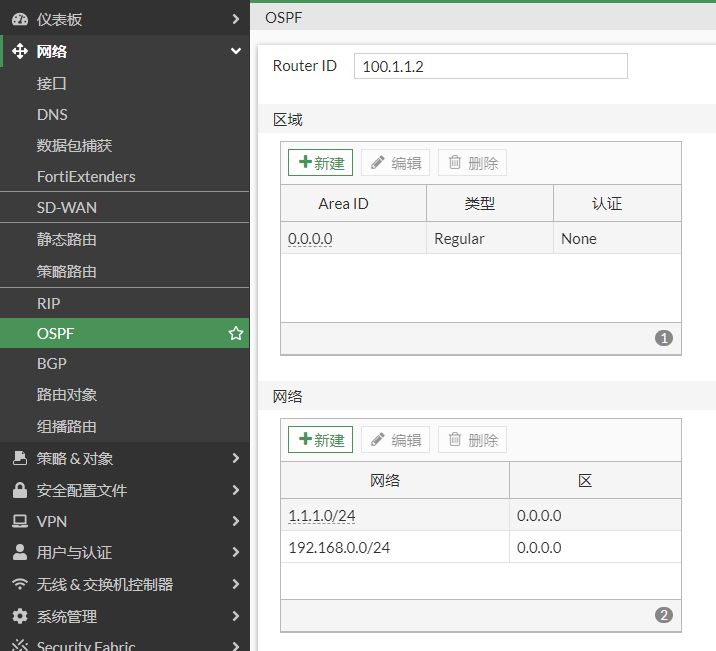Click the WiFi & Switch Controller icon

(x=19, y=585)
